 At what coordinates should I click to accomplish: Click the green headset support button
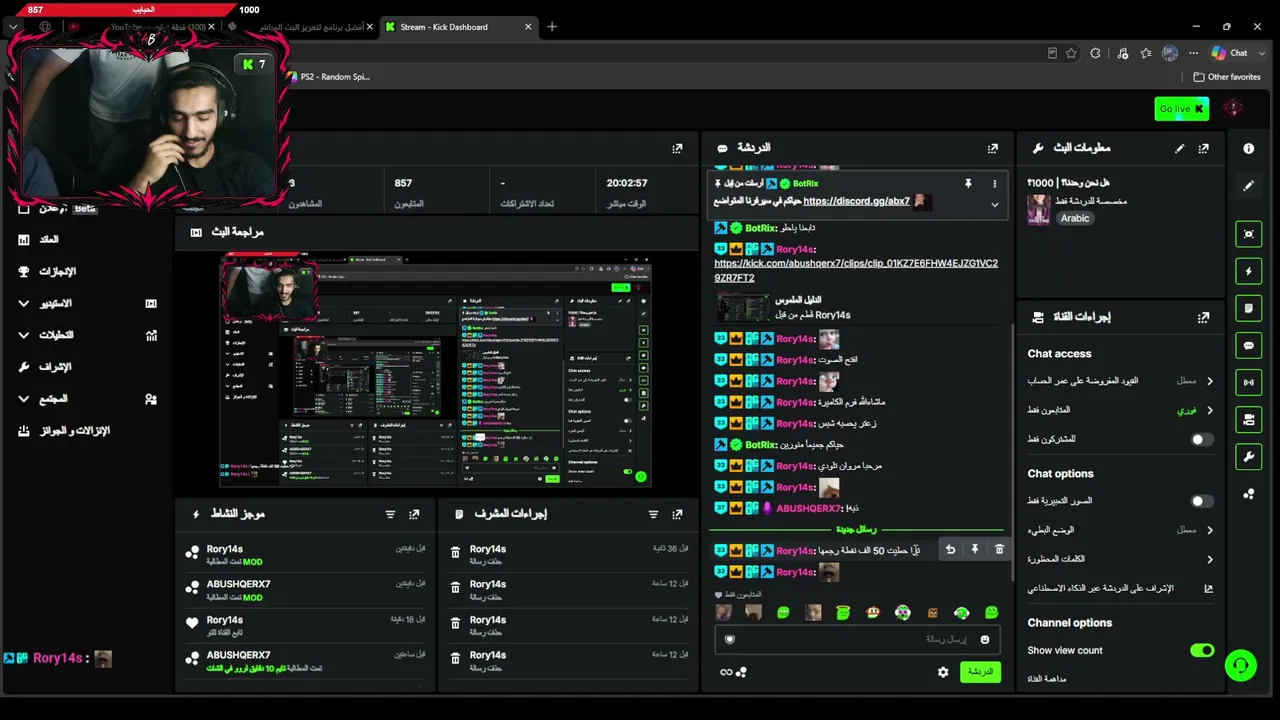1241,665
